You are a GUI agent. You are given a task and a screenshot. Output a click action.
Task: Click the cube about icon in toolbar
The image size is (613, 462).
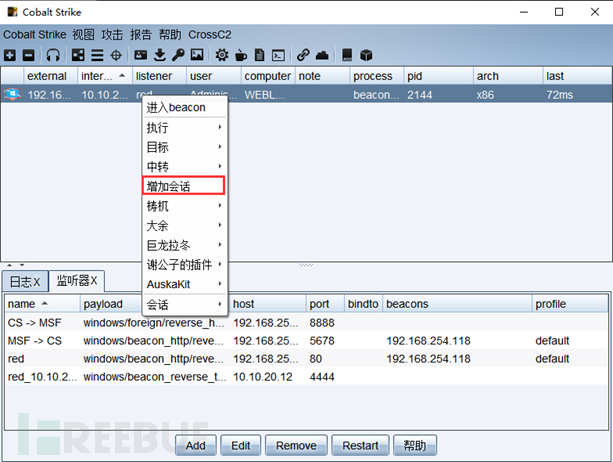(366, 55)
